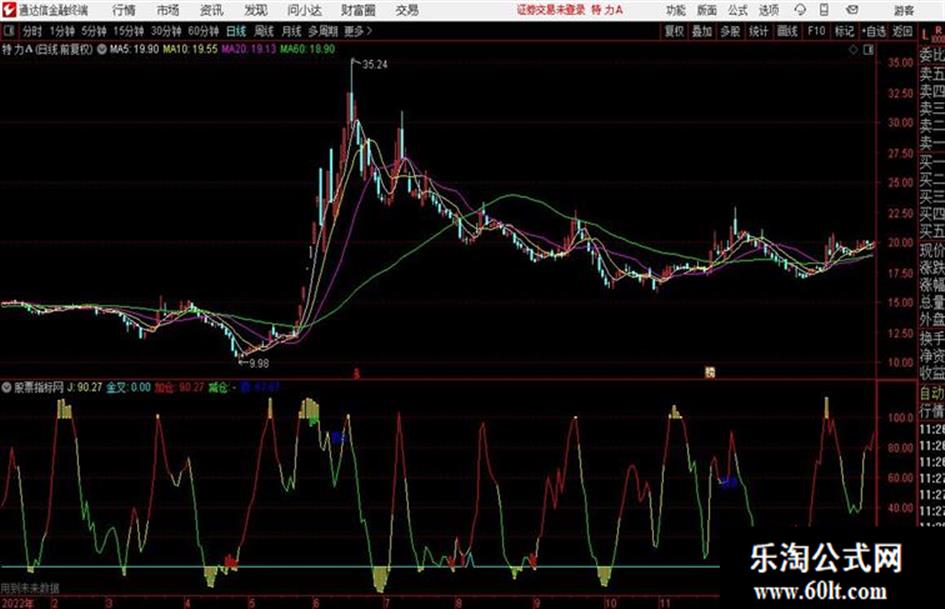The height and width of the screenshot is (609, 945).
Task: Open the mobile phone icon in the top bar
Action: click(x=824, y=10)
